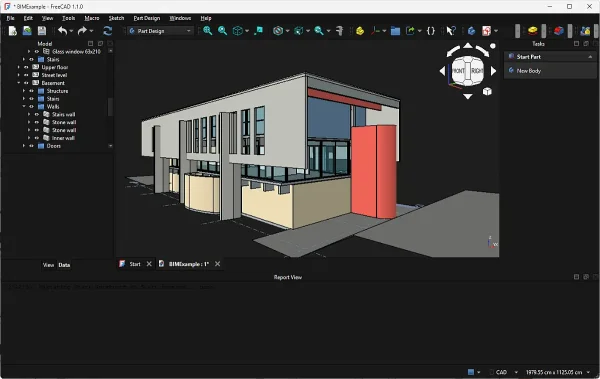
Task: Create a new document from the toolbar
Action: [x=13, y=31]
